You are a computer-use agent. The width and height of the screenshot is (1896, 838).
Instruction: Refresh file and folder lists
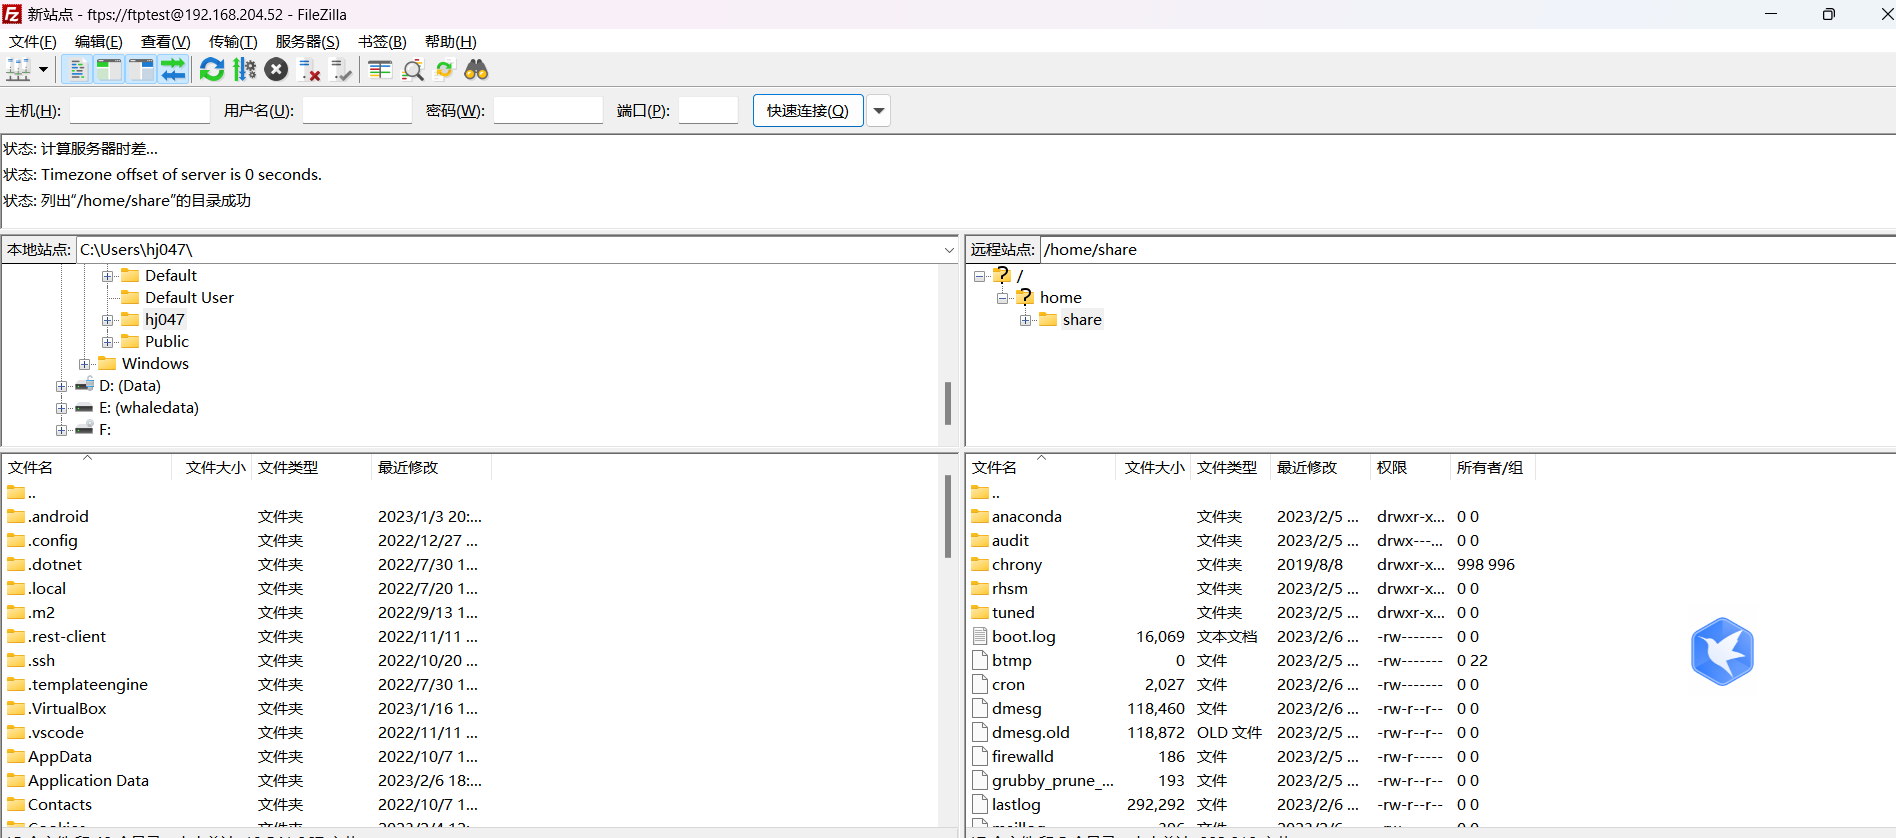212,70
